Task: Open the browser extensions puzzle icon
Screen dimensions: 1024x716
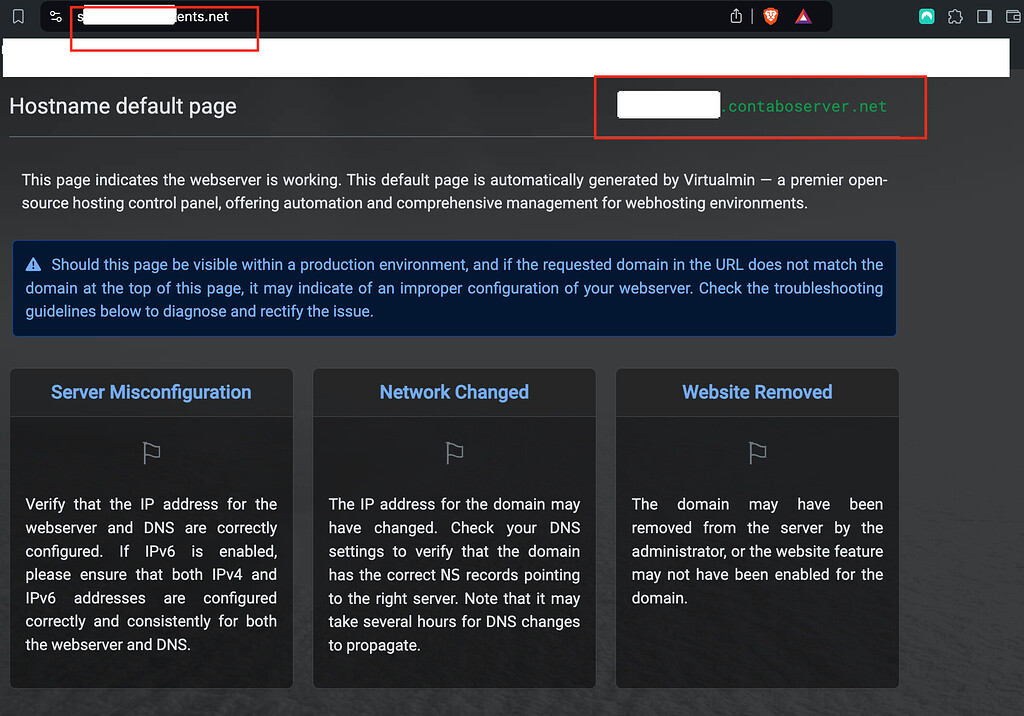Action: [x=956, y=16]
